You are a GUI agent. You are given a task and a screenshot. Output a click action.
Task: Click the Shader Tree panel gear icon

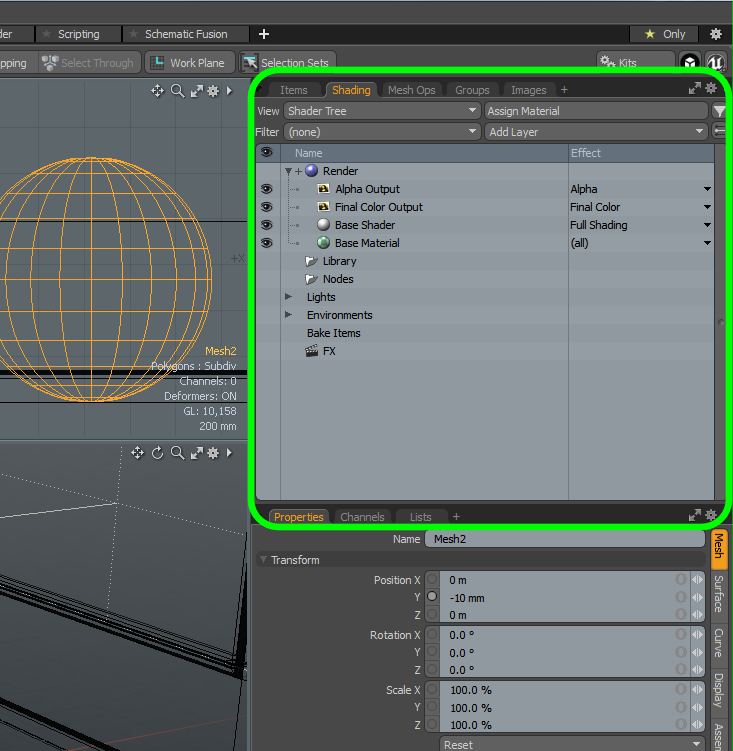pos(711,89)
